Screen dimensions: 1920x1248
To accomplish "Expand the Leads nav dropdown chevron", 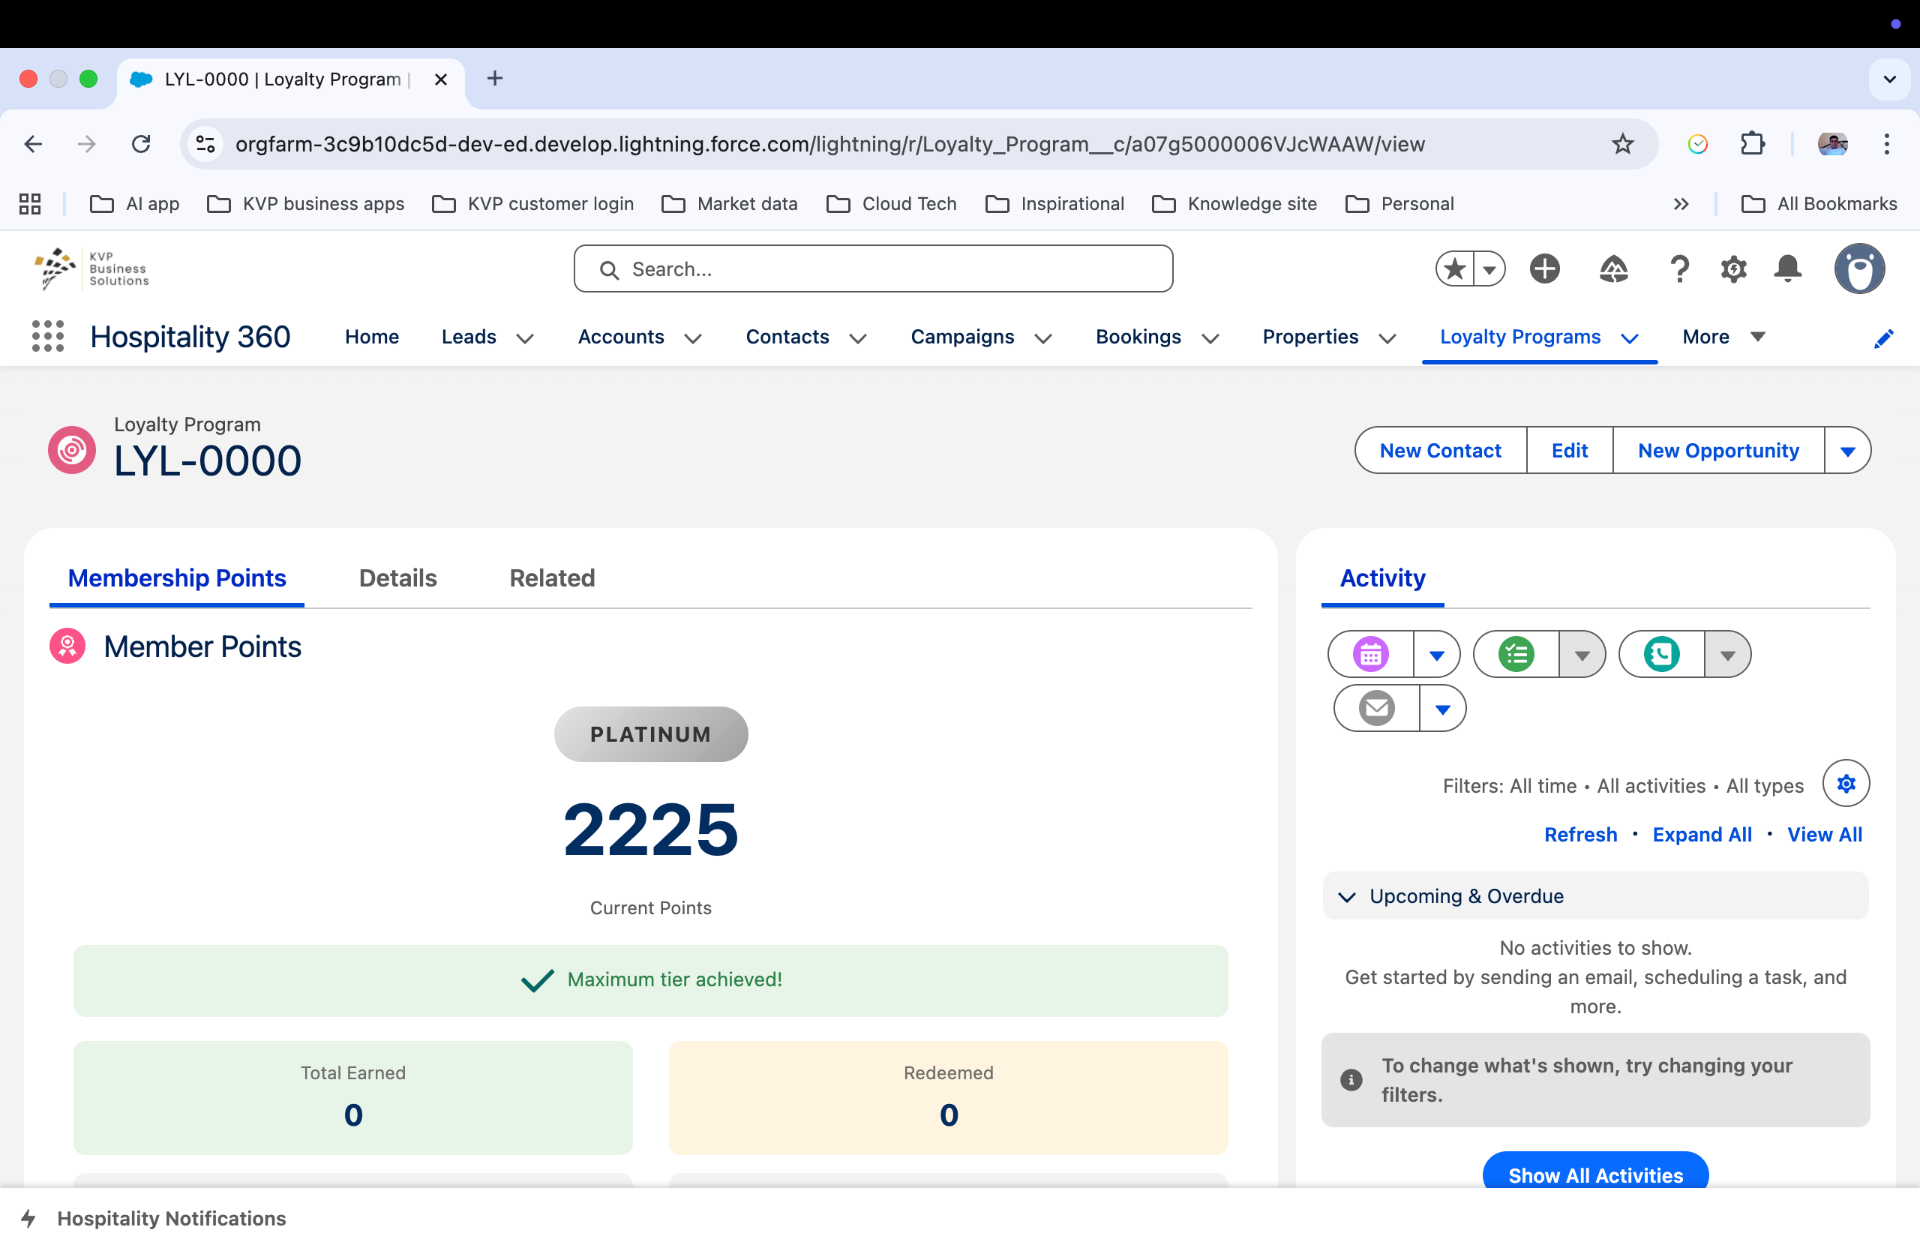I will pos(525,338).
